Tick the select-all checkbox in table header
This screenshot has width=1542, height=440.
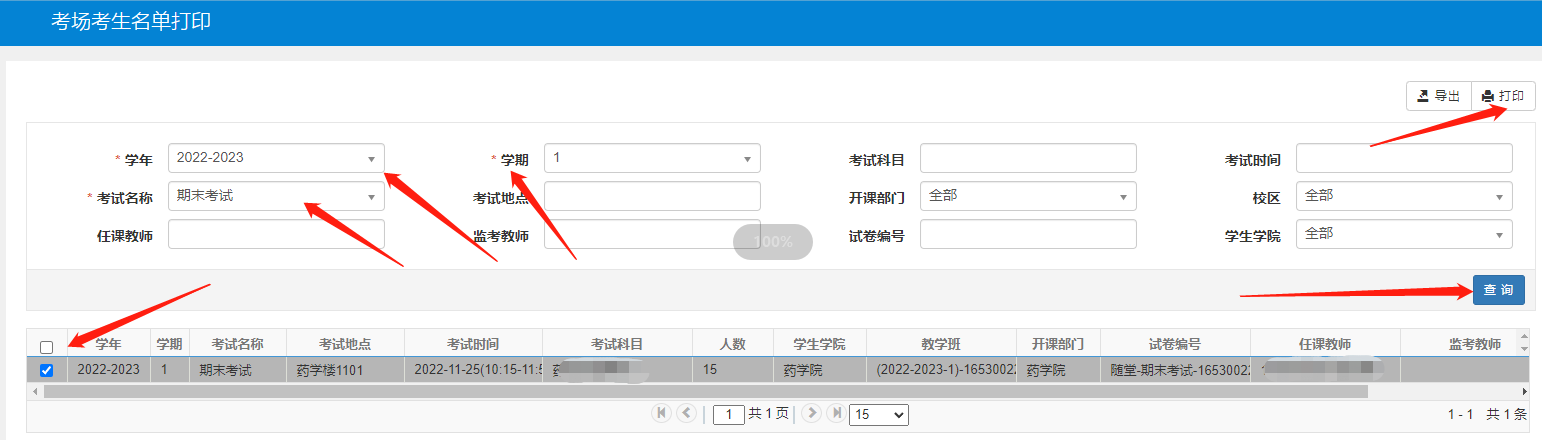click(x=46, y=347)
